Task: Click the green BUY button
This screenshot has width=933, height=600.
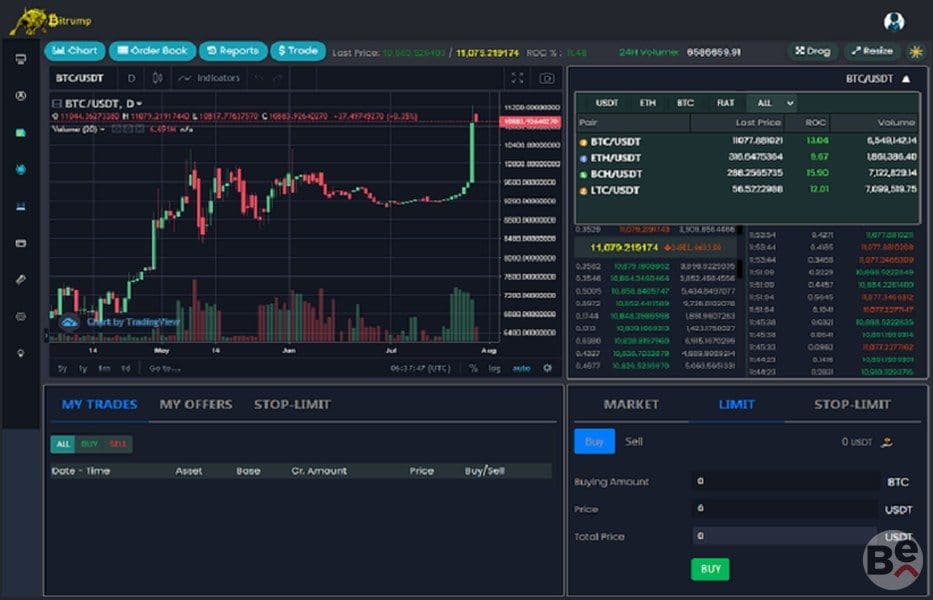Action: pos(710,569)
